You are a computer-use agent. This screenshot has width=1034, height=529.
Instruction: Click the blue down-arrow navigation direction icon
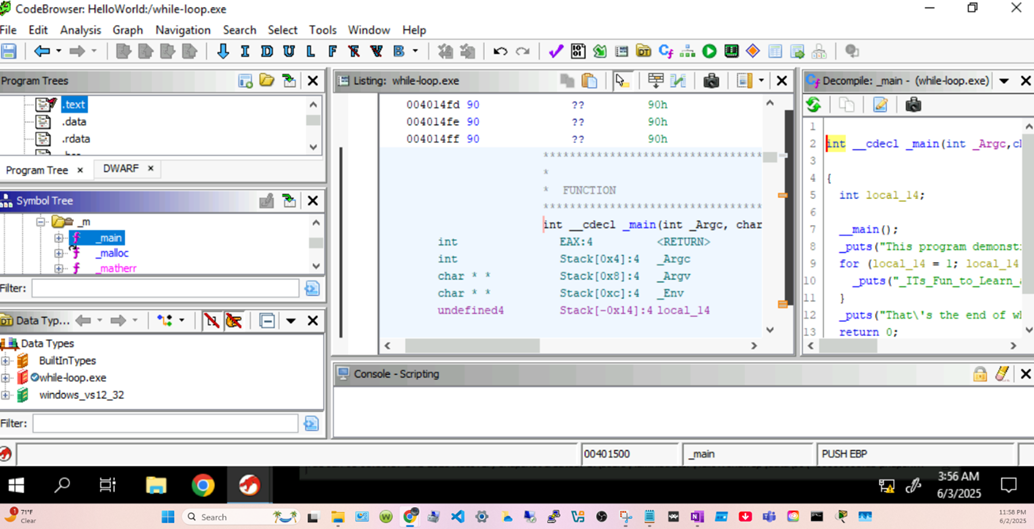pos(223,51)
